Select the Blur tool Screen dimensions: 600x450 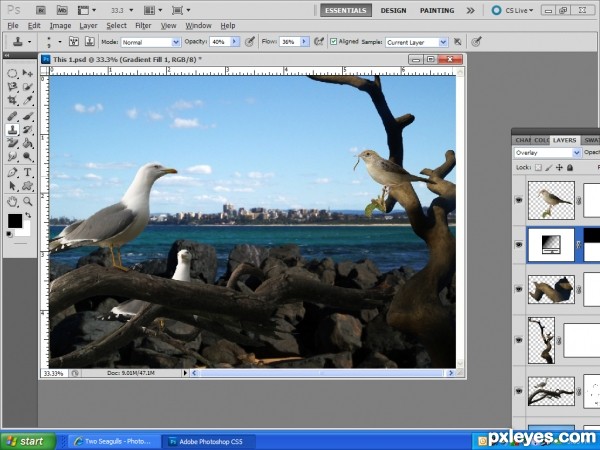(x=12, y=157)
